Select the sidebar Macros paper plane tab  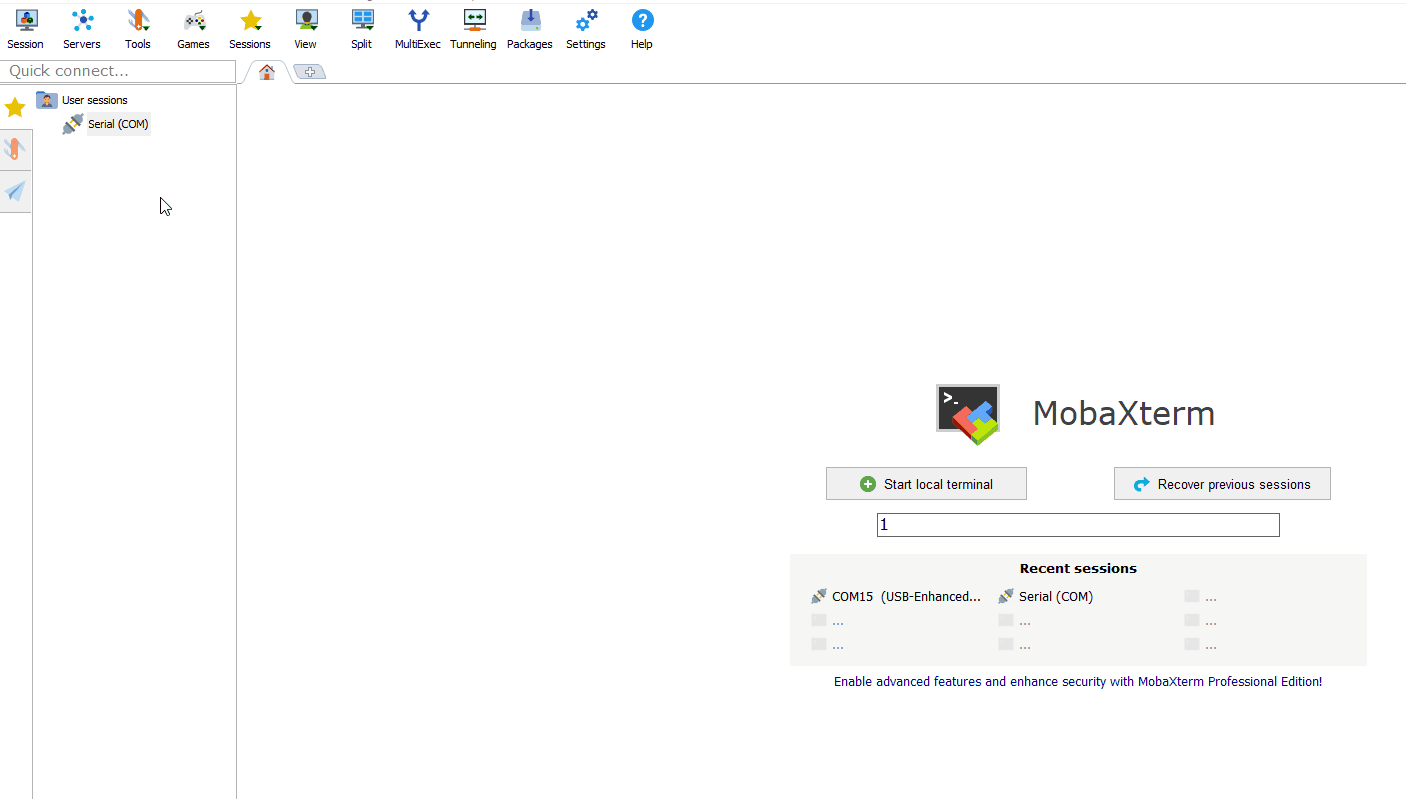tap(15, 191)
